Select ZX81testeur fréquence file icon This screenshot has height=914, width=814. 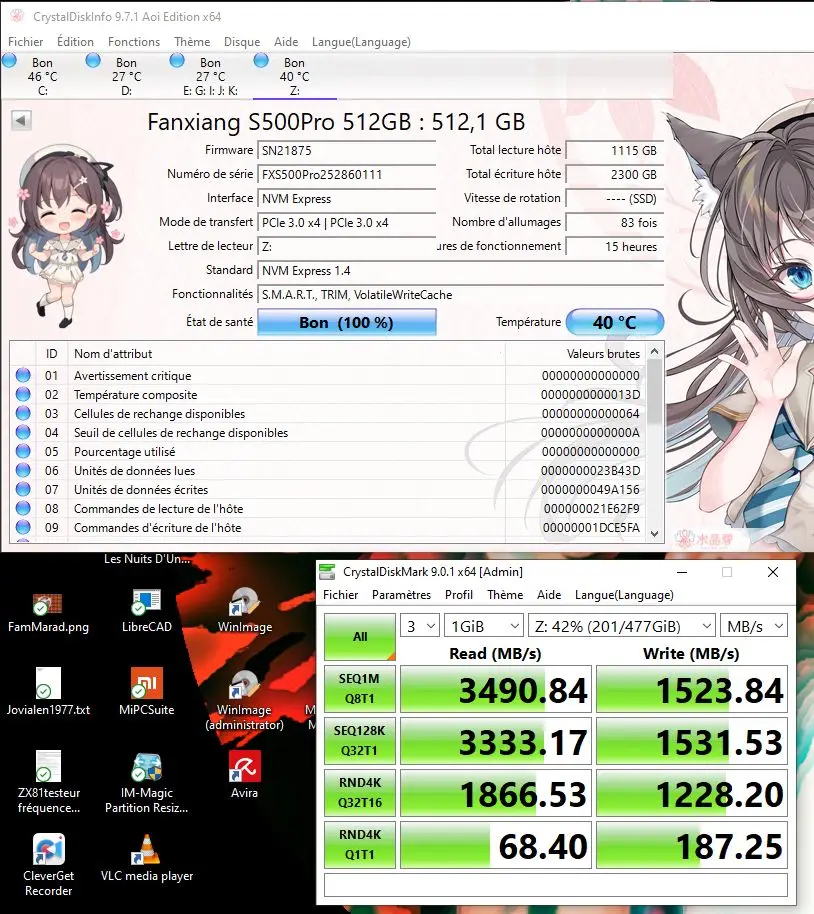[x=48, y=782]
